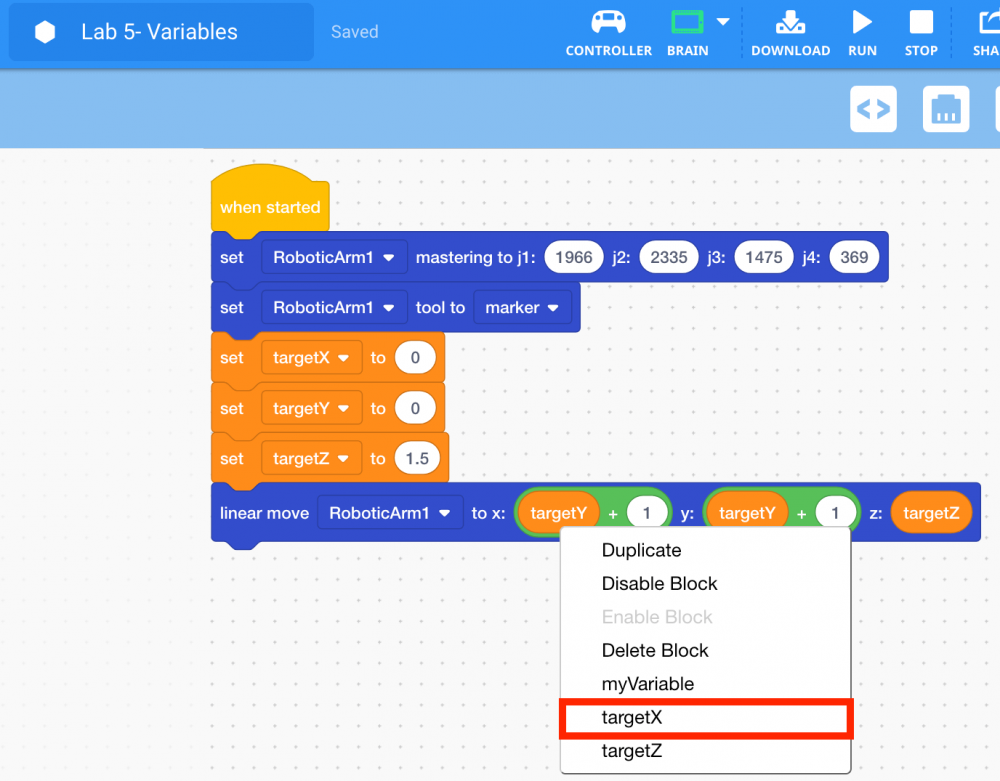Expand the Brain dropdown arrow
The image size is (1000, 781).
[x=722, y=22]
